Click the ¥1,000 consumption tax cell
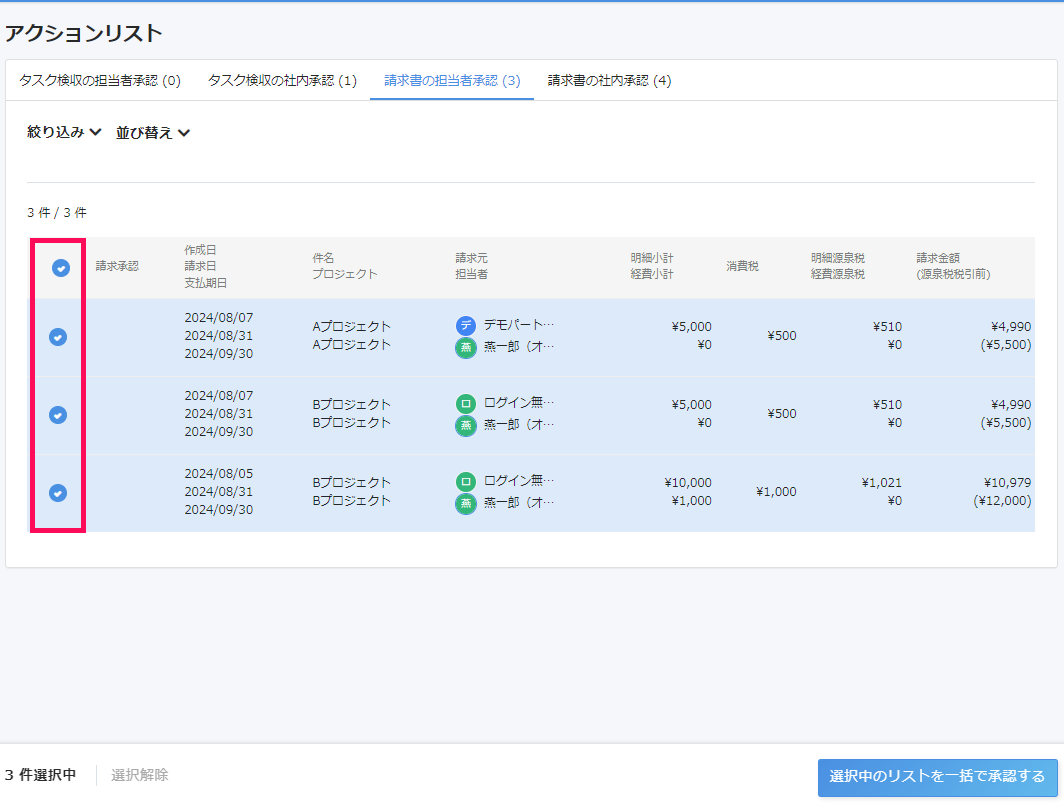The image size is (1064, 807). 776,491
